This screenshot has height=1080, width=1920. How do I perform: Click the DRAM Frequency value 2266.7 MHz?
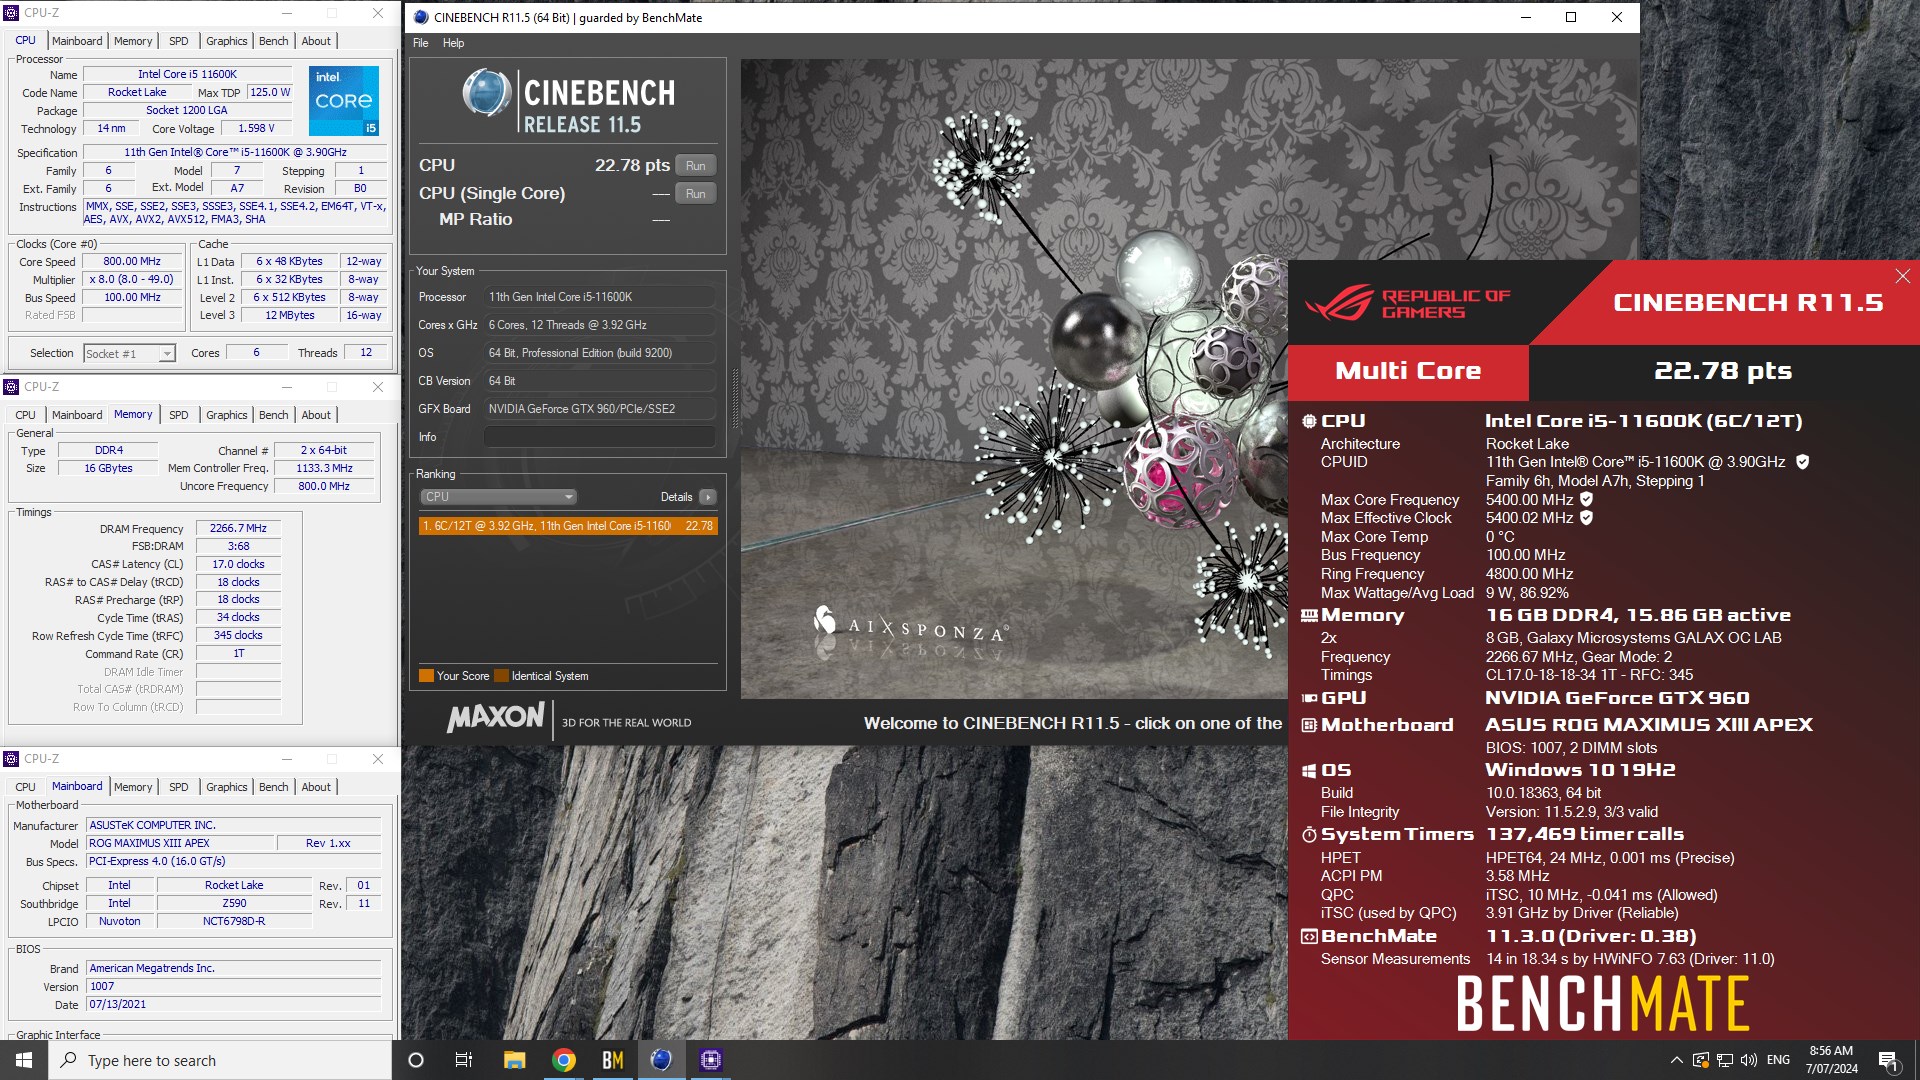tap(238, 528)
